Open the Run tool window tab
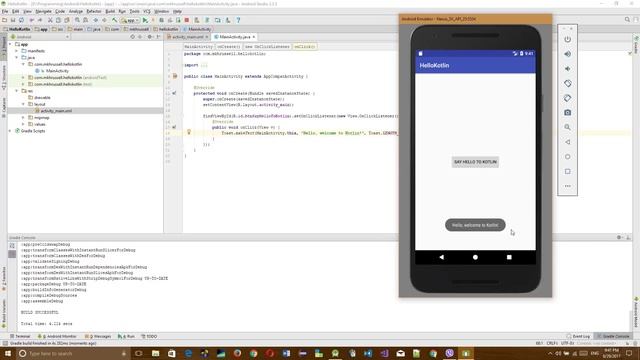The width and height of the screenshot is (640, 360). click(x=127, y=336)
